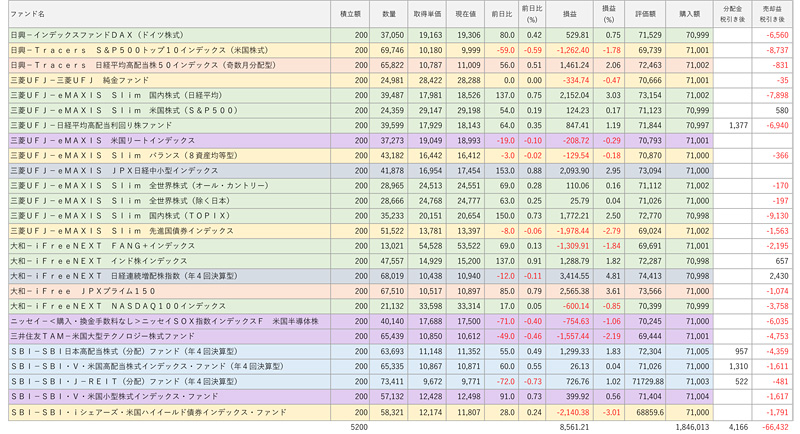Click the 積立額 column header
The height and width of the screenshot is (434, 800).
click(350, 14)
